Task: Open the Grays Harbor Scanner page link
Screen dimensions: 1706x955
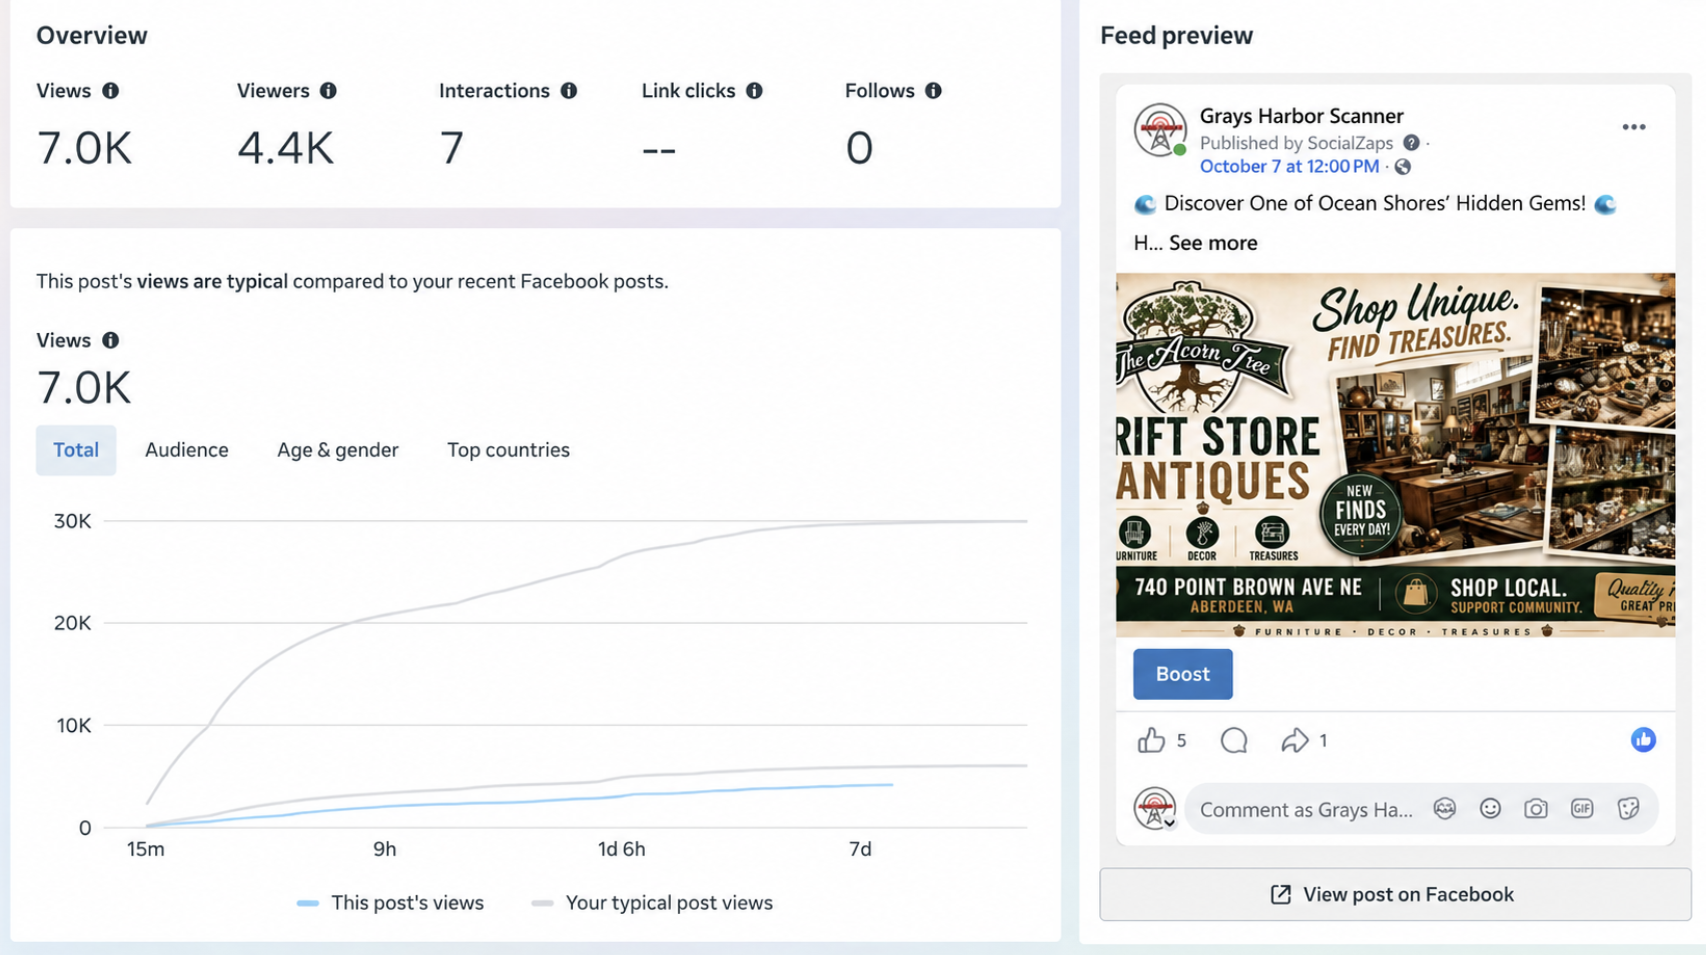Action: tap(1301, 116)
